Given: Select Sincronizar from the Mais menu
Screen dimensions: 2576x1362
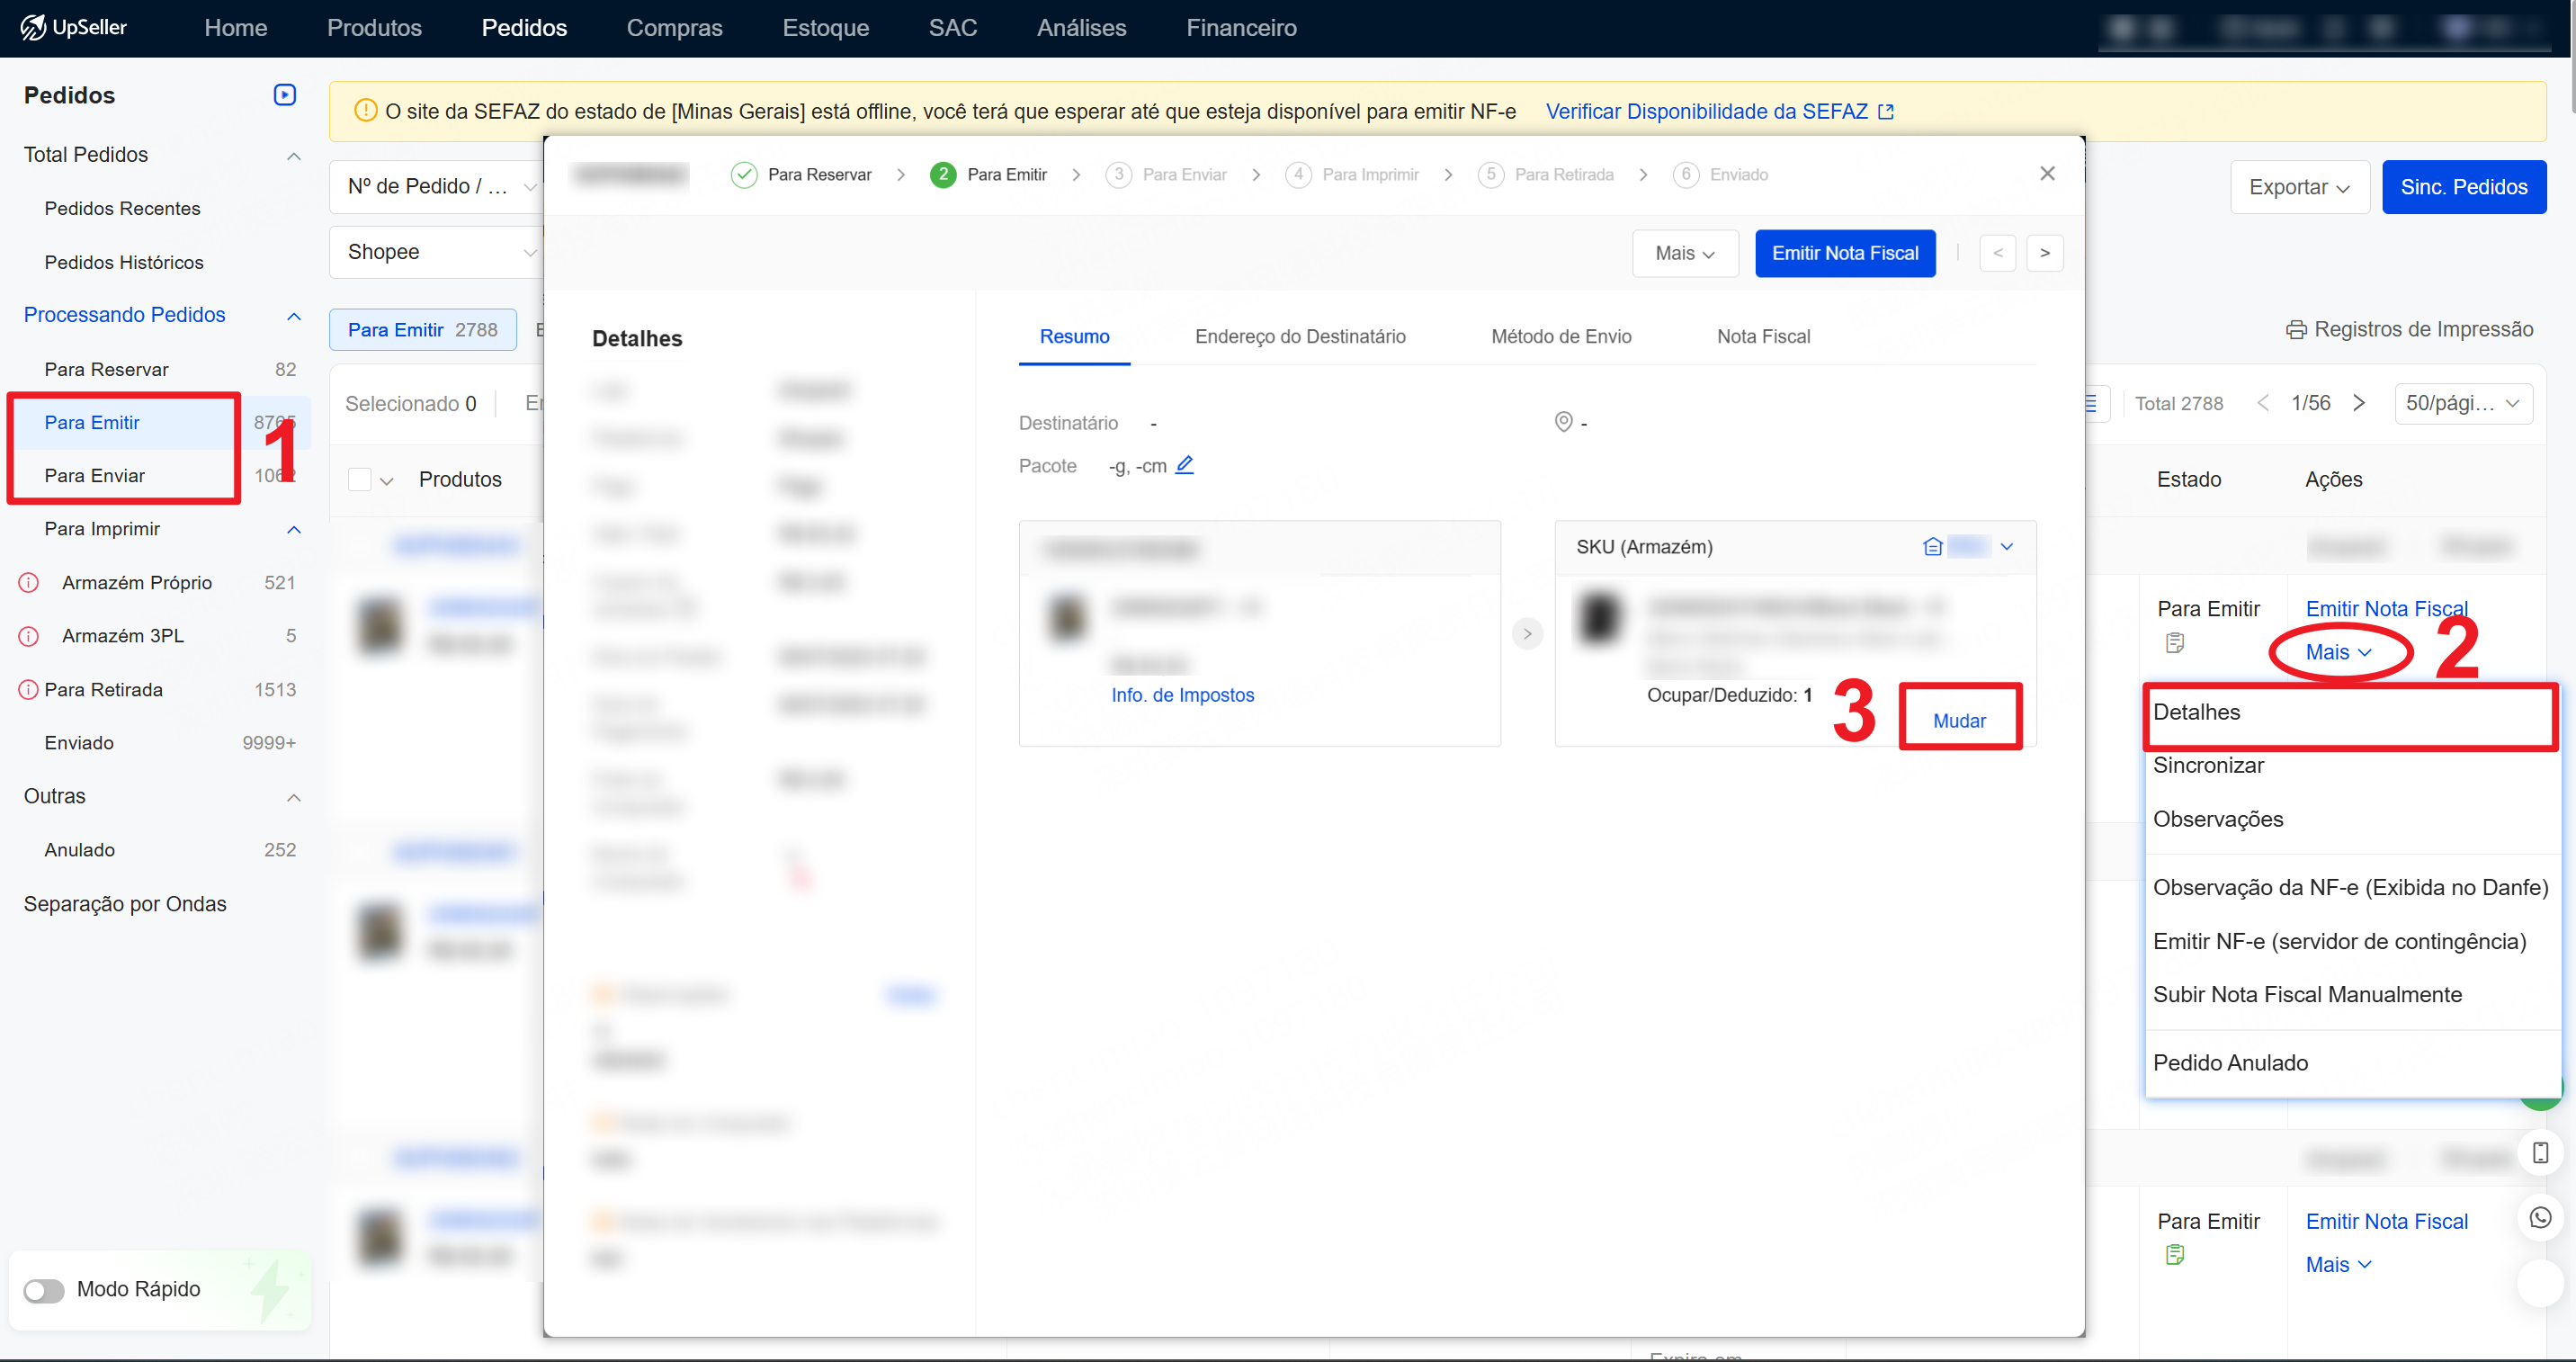Looking at the screenshot, I should (2208, 766).
